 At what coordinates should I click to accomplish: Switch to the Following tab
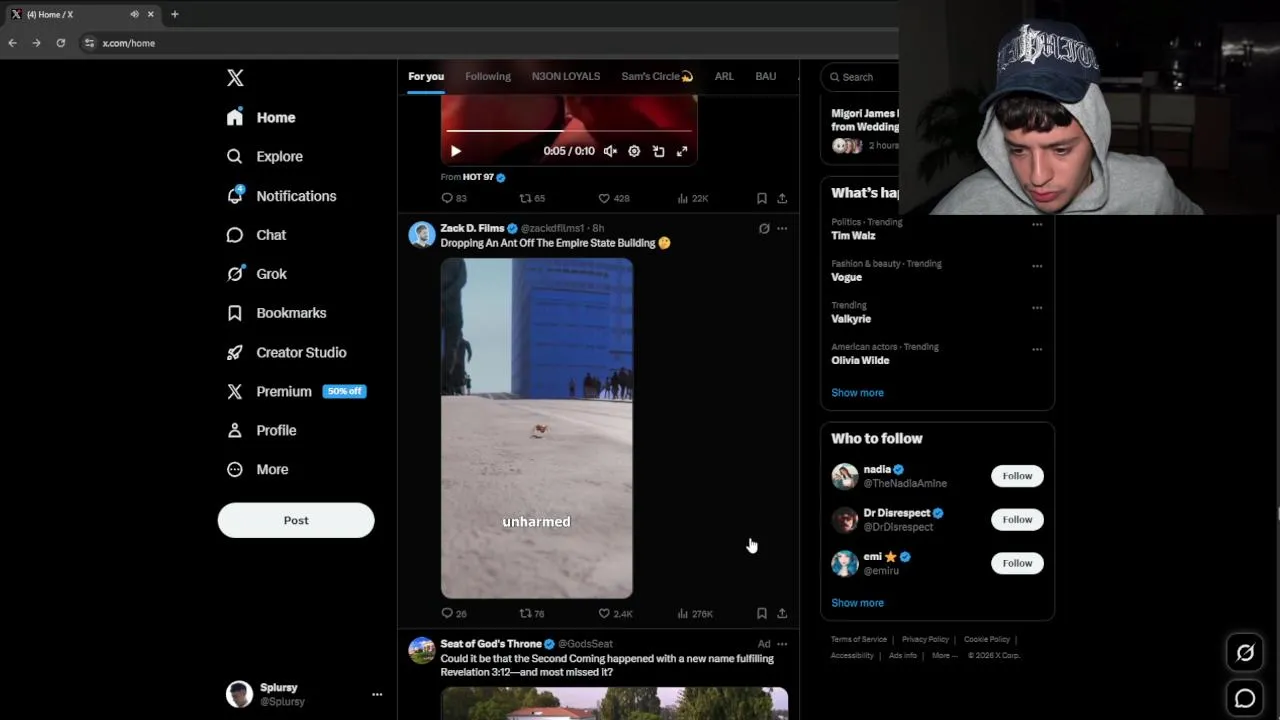point(488,76)
